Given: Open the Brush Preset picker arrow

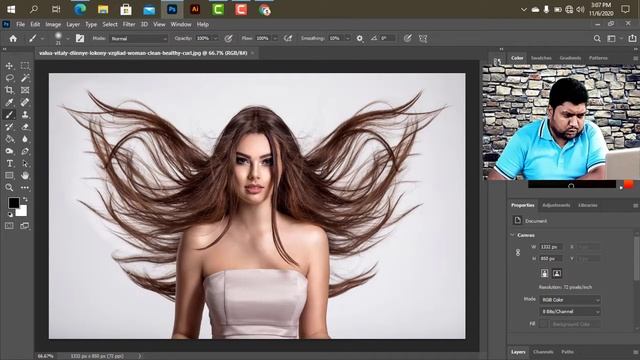Looking at the screenshot, I should pyautogui.click(x=67, y=38).
